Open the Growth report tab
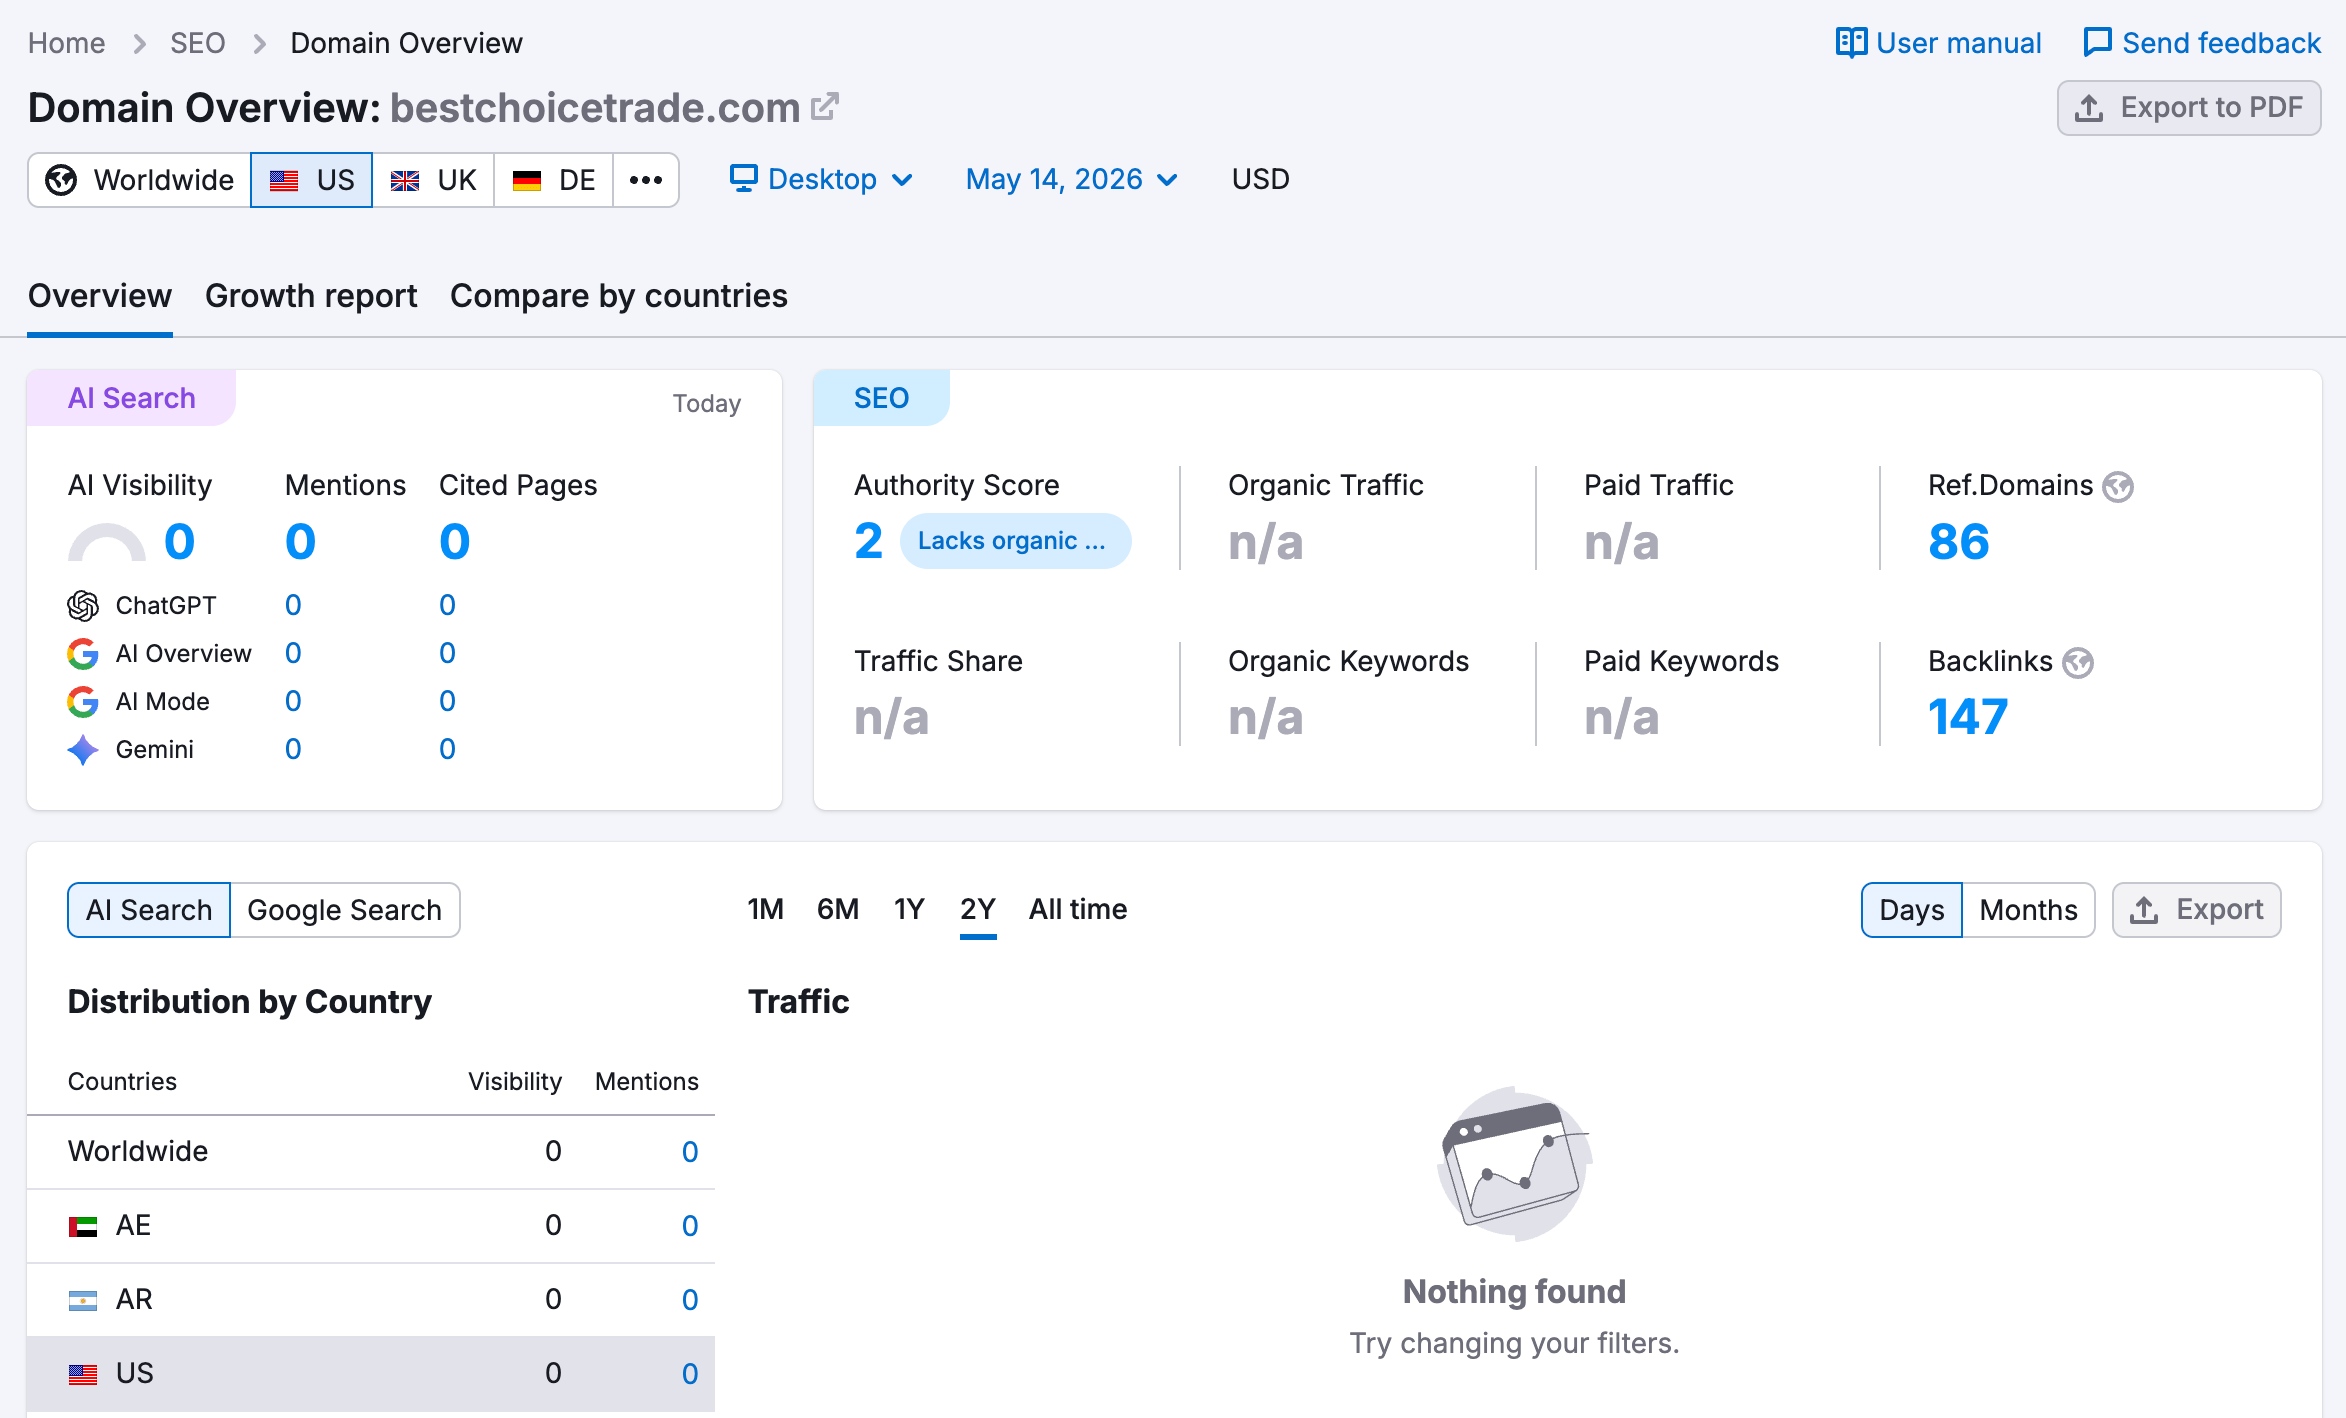2346x1418 pixels. pos(311,296)
